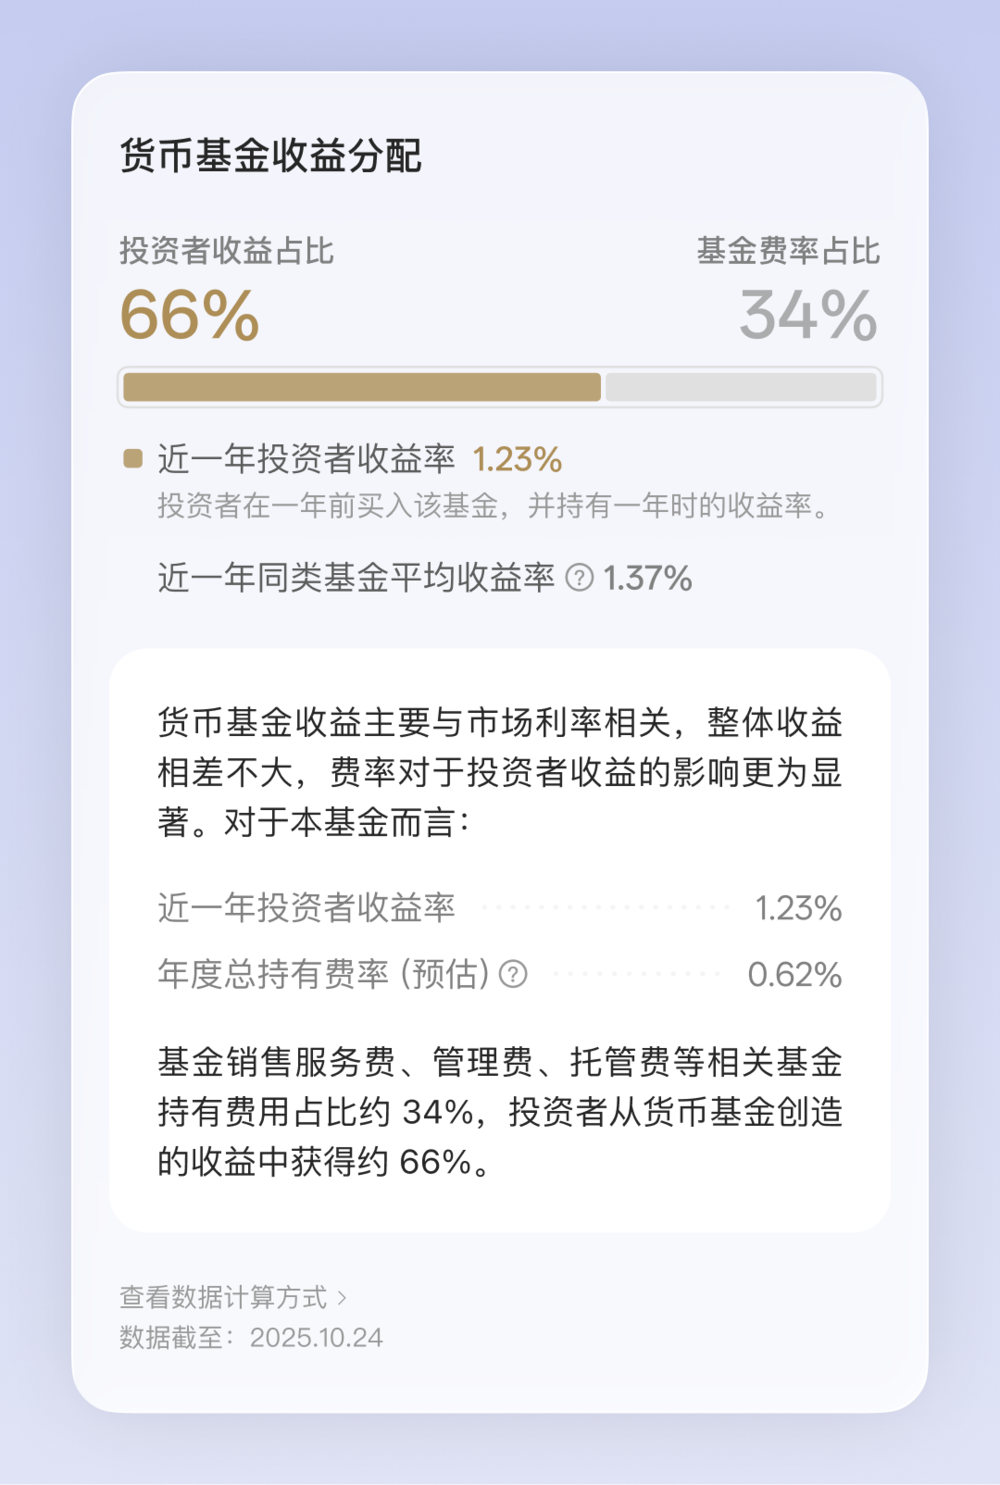Click the 1.37% peer average value
The height and width of the screenshot is (1485, 1000).
pos(648,578)
